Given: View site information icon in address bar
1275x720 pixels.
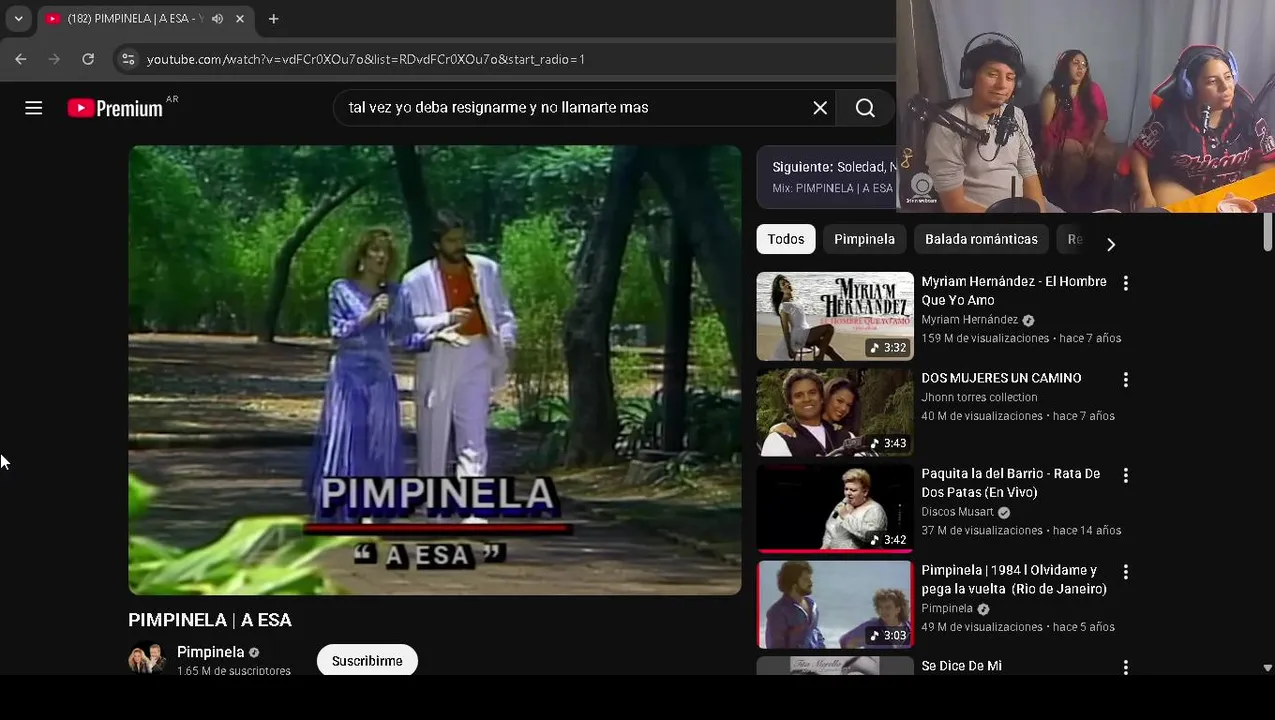Looking at the screenshot, I should [128, 59].
